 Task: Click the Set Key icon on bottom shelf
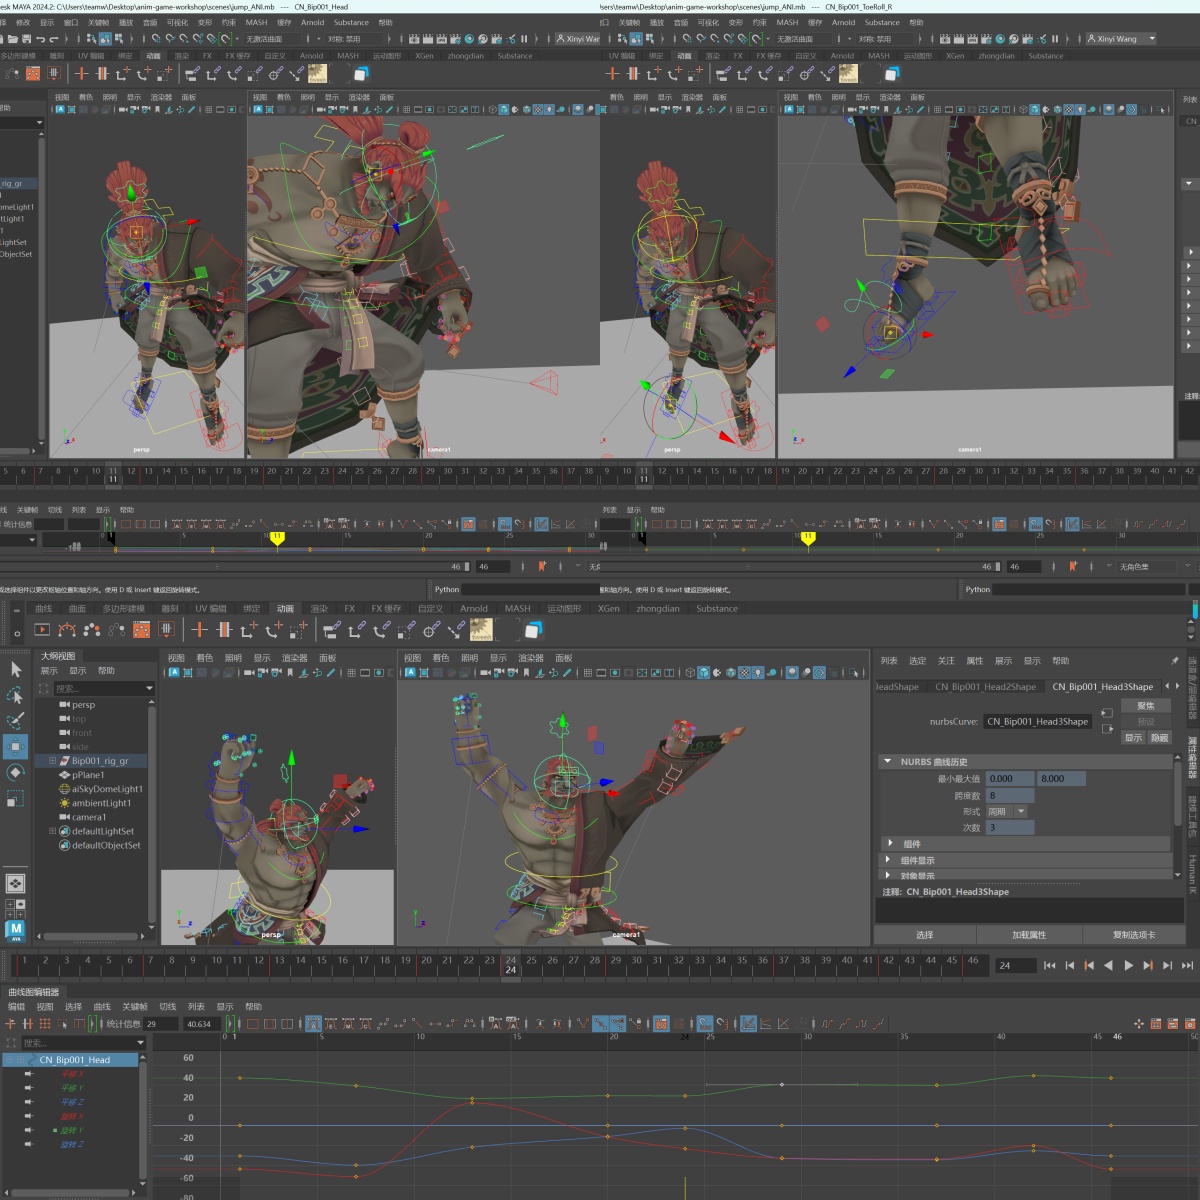click(x=199, y=629)
